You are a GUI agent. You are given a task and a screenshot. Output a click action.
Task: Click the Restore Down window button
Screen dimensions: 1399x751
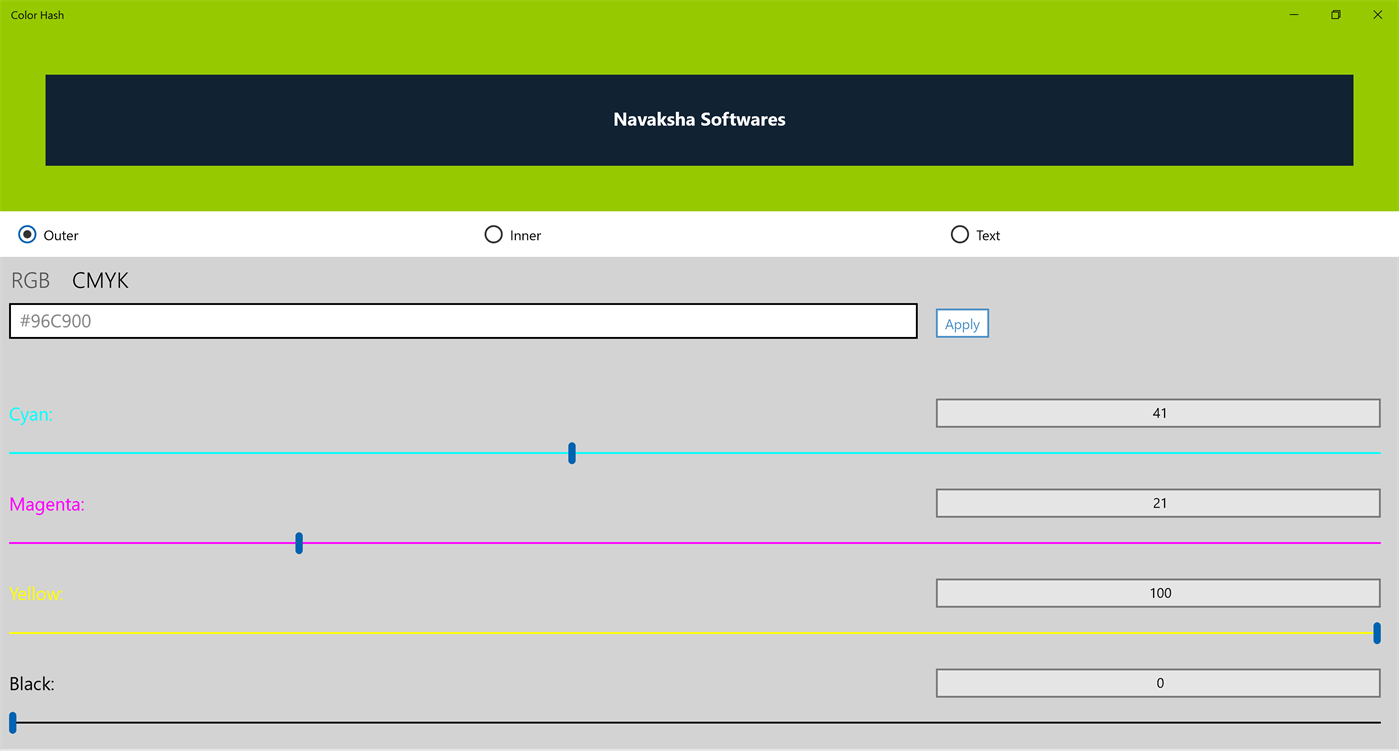1335,14
